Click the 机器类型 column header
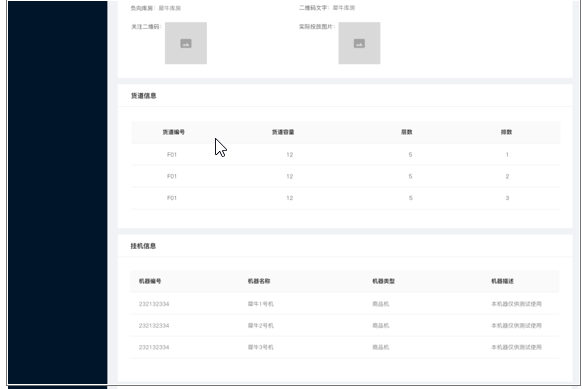583x389 pixels. click(383, 281)
